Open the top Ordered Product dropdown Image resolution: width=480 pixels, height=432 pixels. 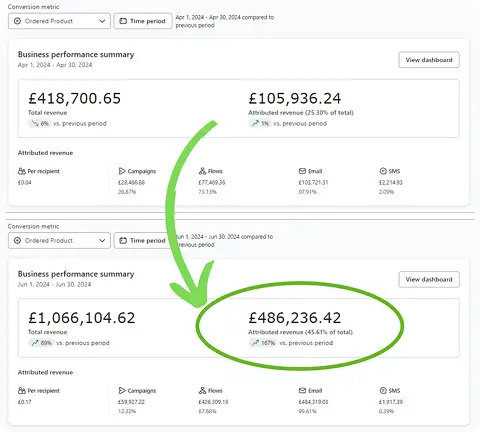tap(59, 21)
